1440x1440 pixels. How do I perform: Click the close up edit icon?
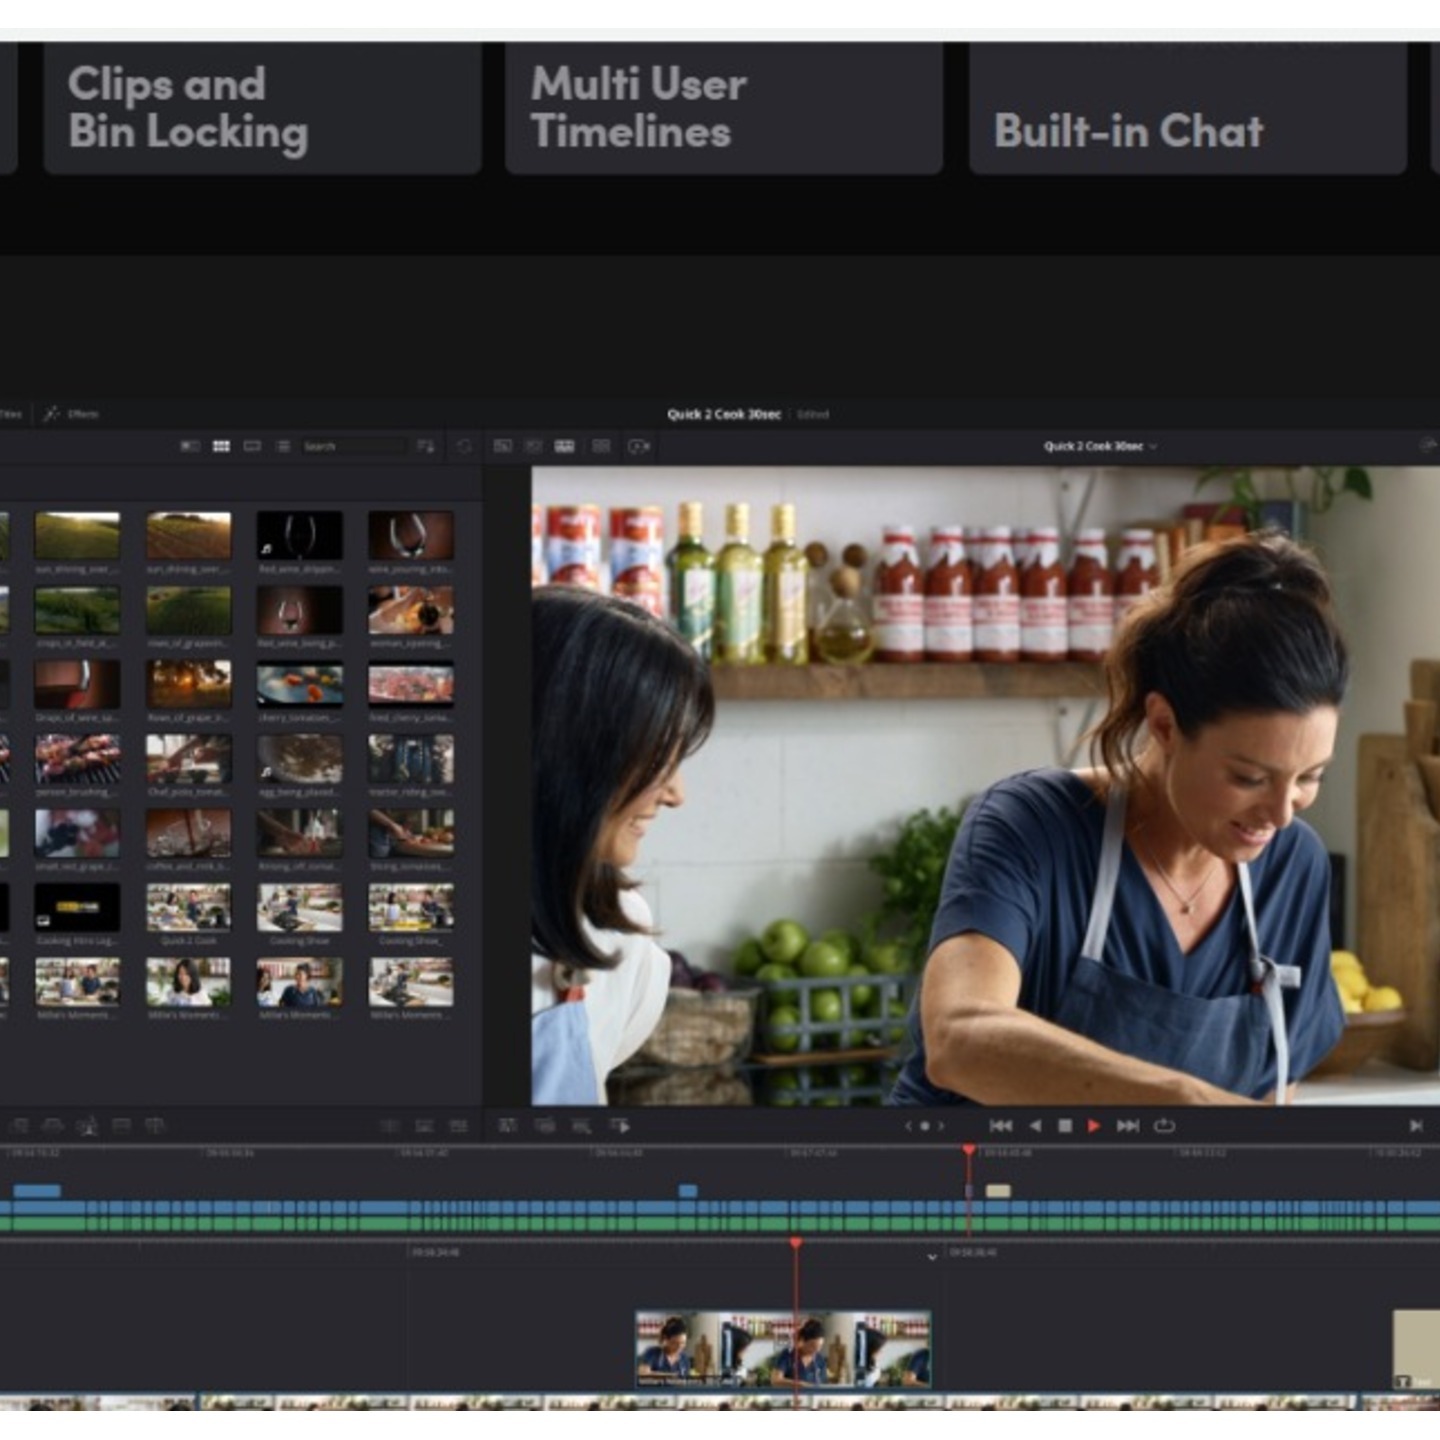pyautogui.click(x=121, y=1126)
